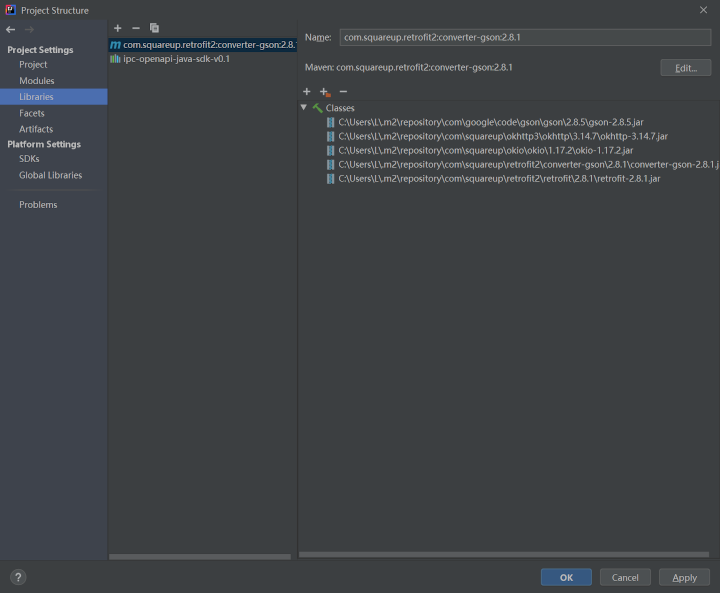Add a root to the library classes
Screen dimensions: 720x593
pyautogui.click(x=307, y=91)
